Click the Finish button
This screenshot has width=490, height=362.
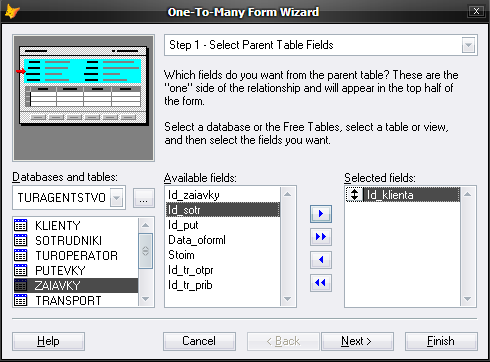(441, 341)
